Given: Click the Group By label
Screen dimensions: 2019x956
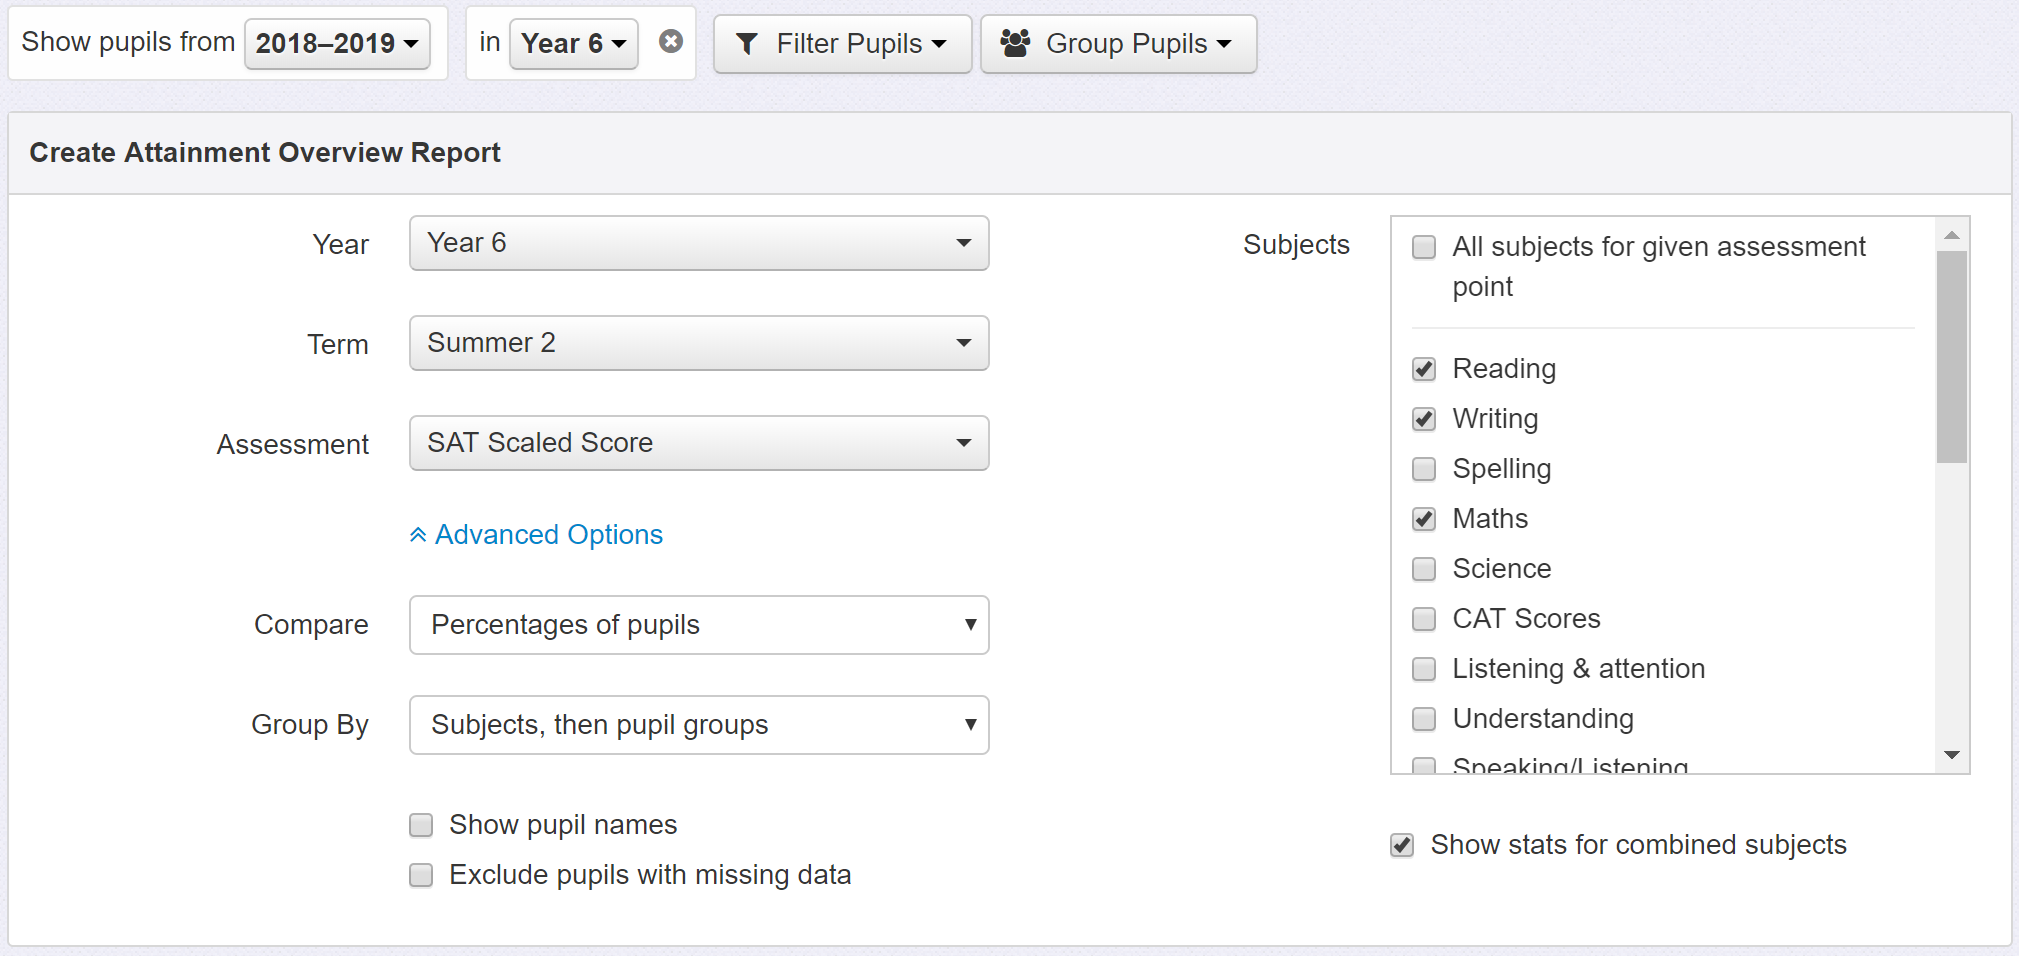Looking at the screenshot, I should tap(310, 725).
